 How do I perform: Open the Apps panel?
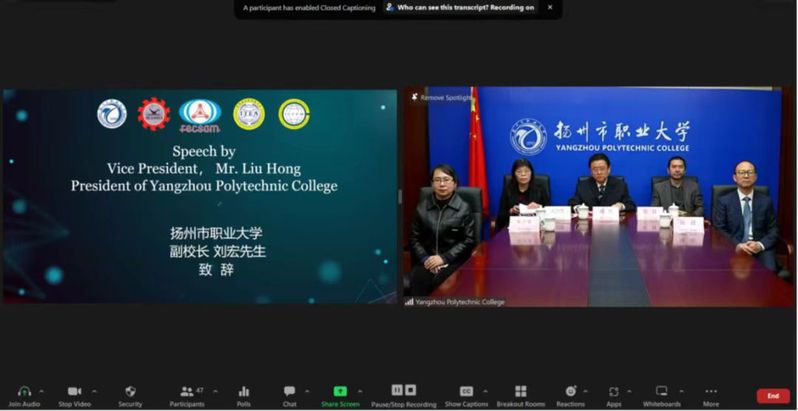(x=614, y=391)
